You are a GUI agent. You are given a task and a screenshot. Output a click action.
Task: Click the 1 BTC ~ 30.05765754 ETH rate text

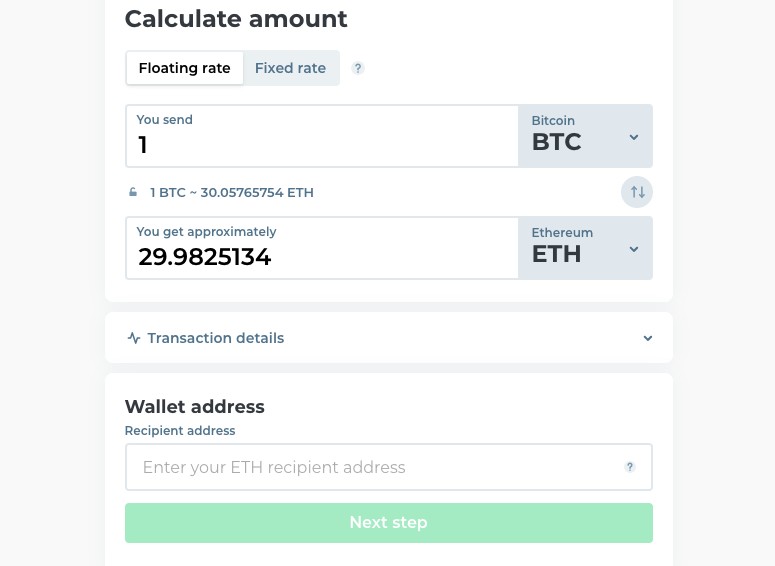pos(232,192)
